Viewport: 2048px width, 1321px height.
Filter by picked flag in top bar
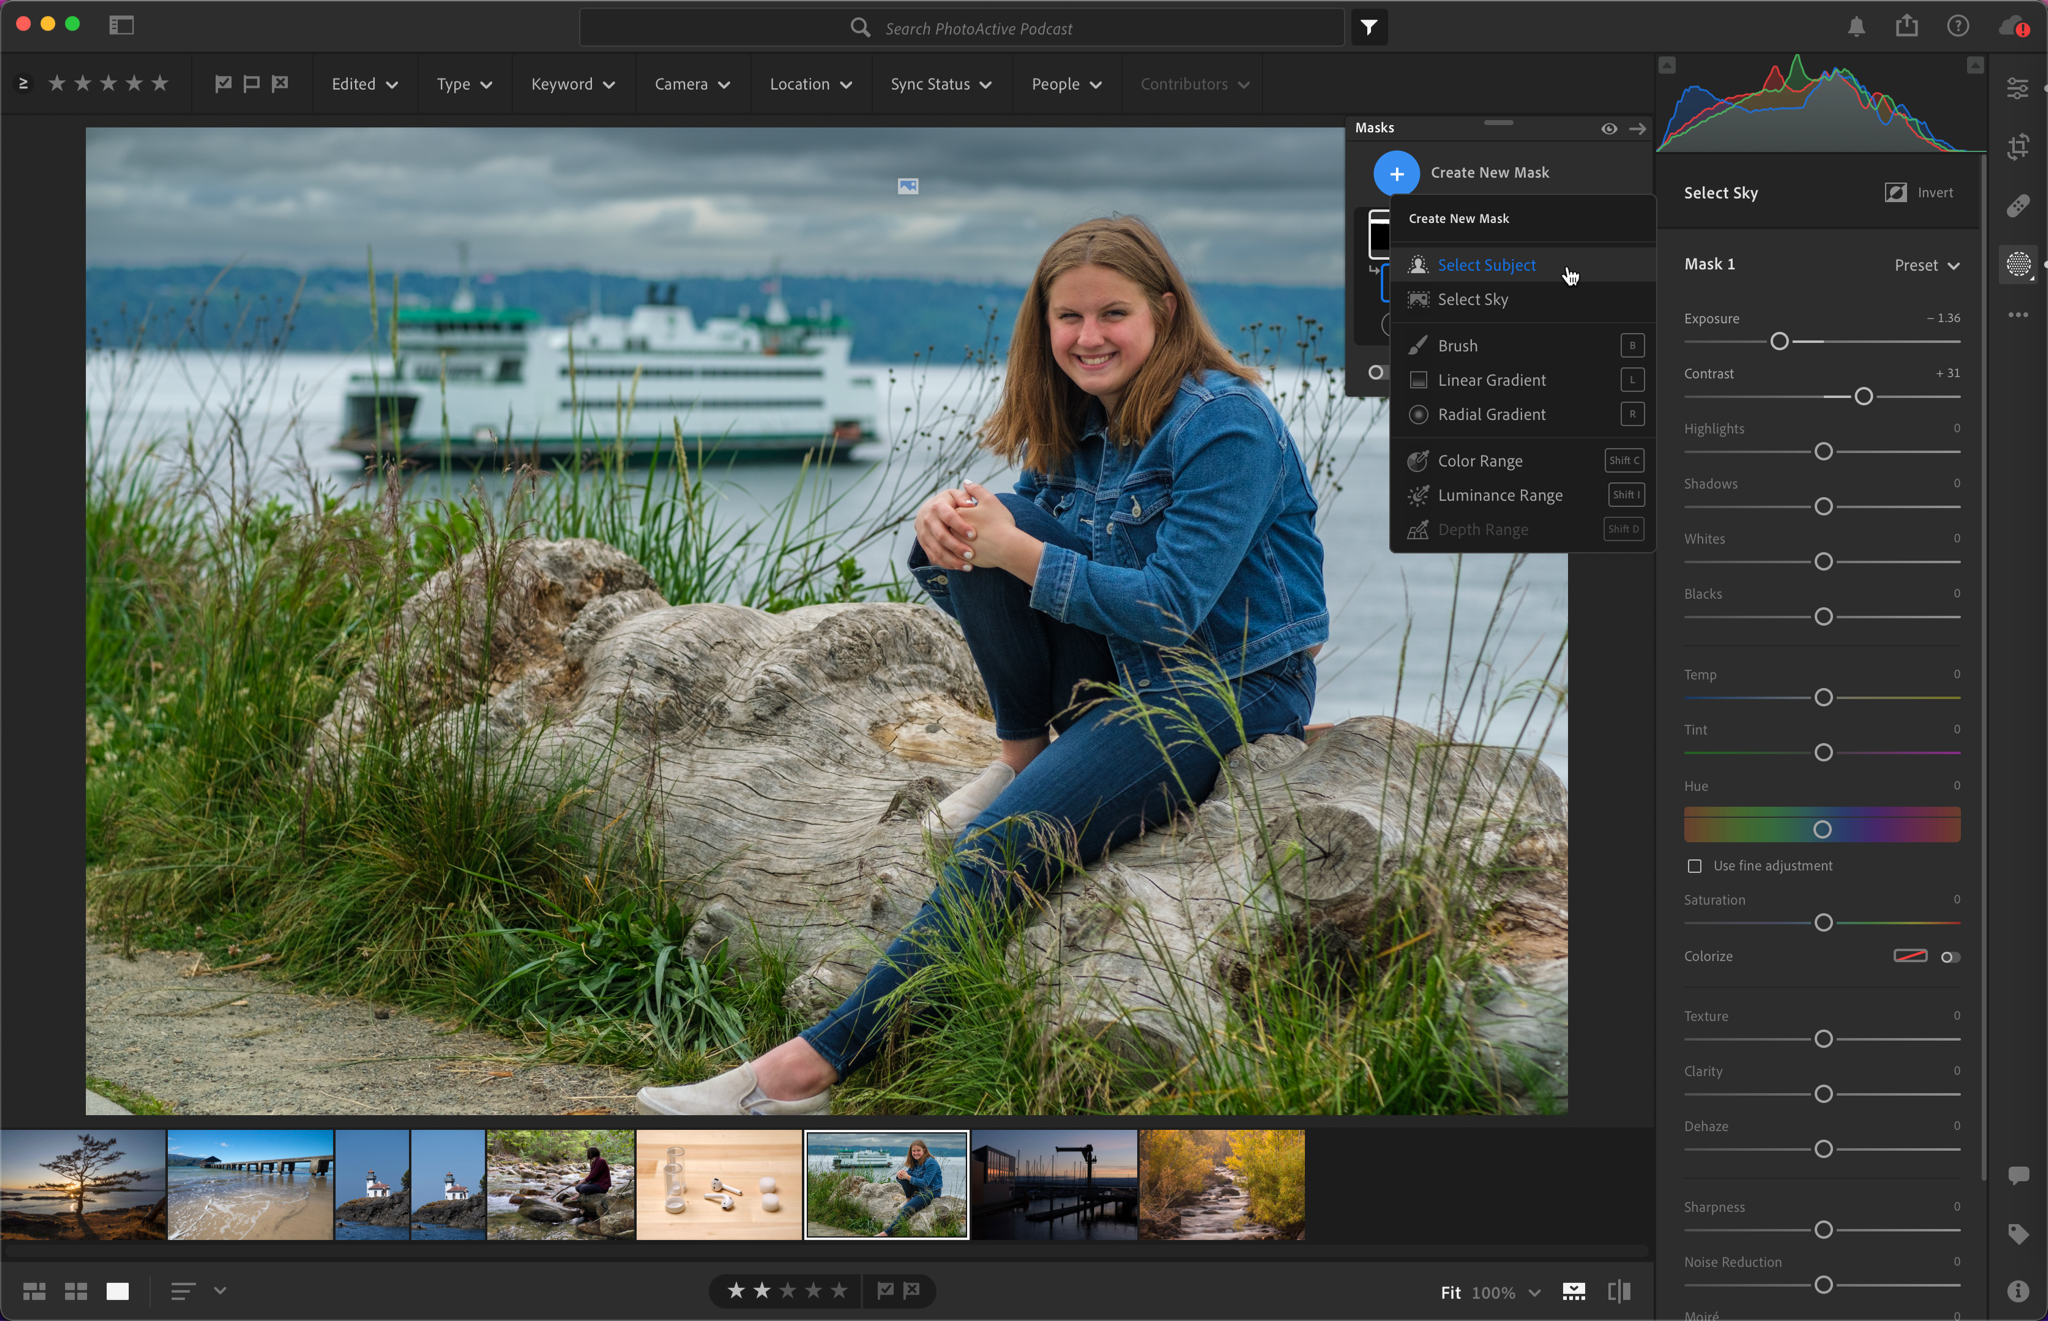point(223,84)
